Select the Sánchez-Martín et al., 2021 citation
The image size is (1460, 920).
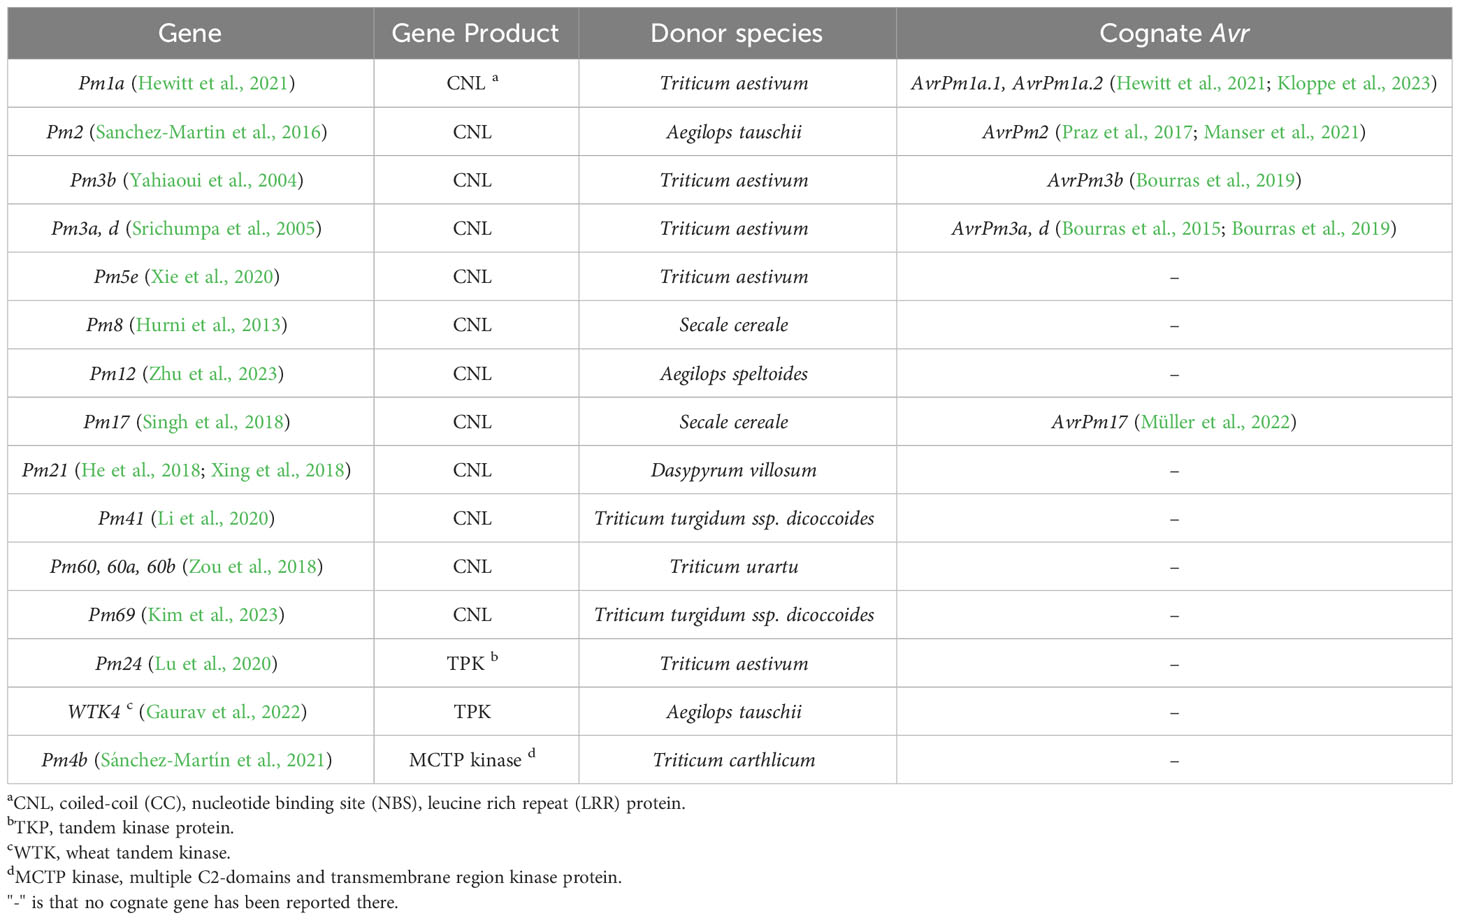(213, 760)
